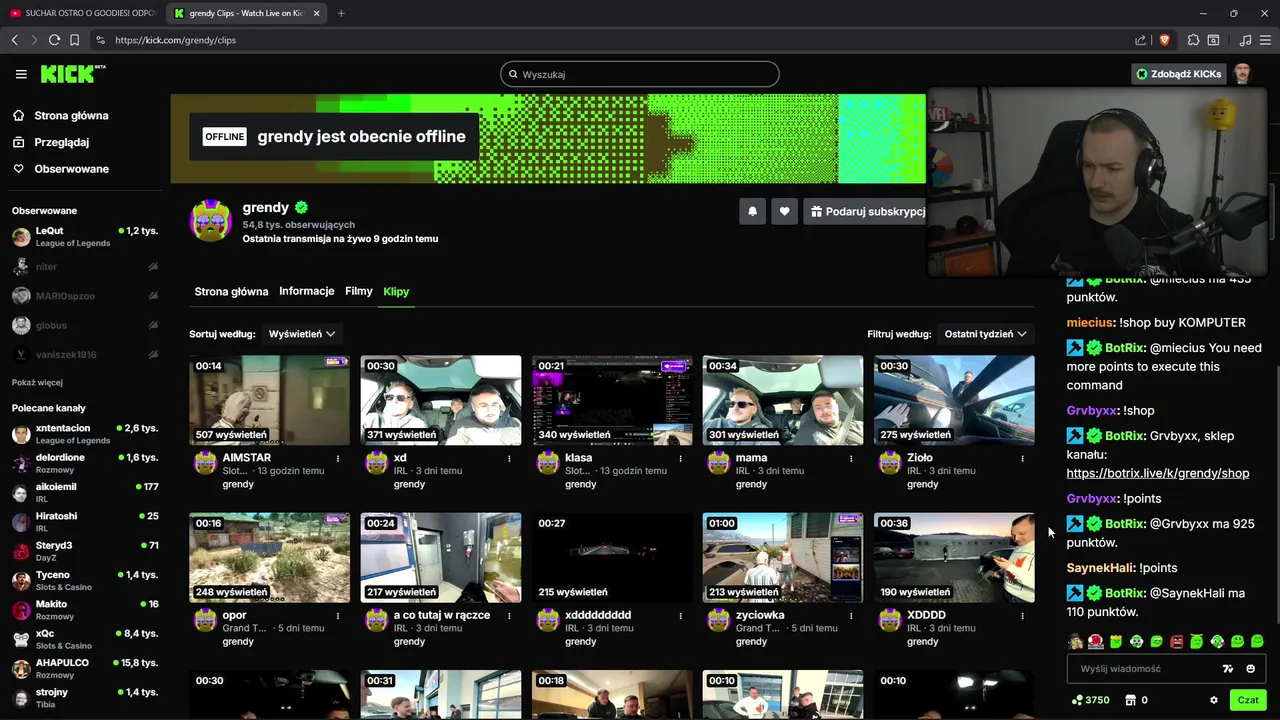Open the 7TV emote picker in chat
This screenshot has width=1280, height=720.
(x=1228, y=669)
